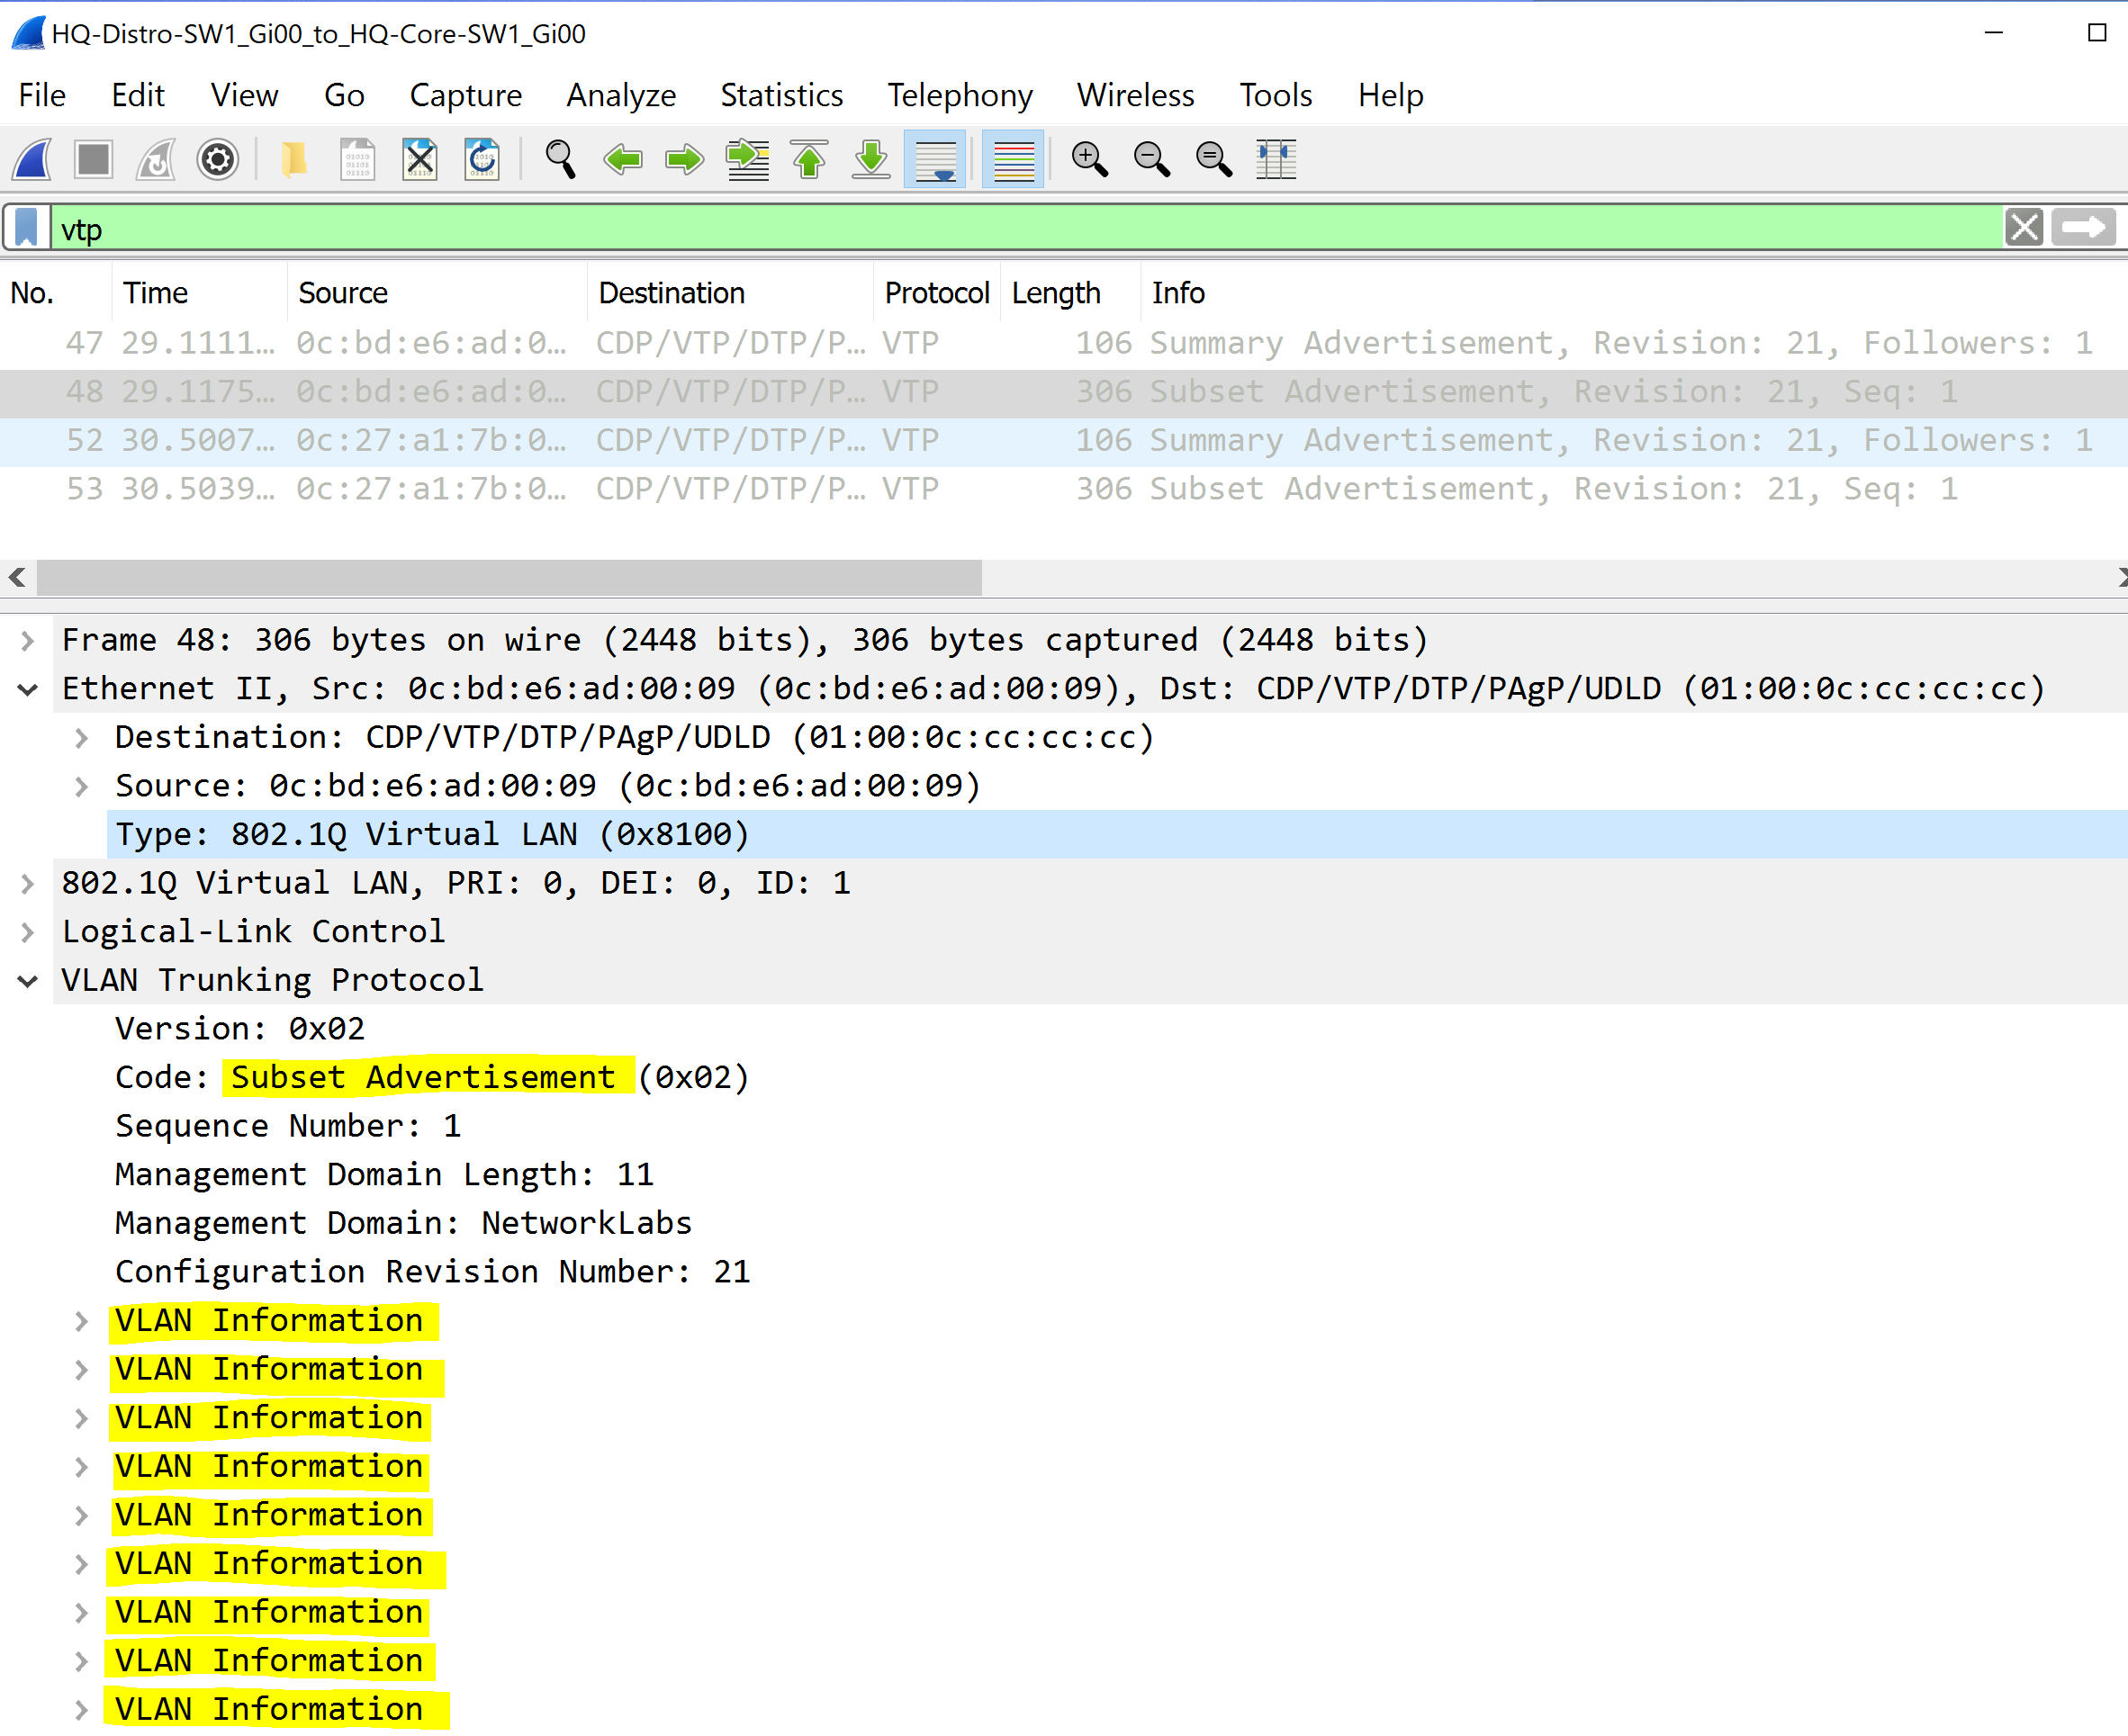This screenshot has height=1736, width=2128.
Task: Stop the running capture
Action: tap(94, 159)
